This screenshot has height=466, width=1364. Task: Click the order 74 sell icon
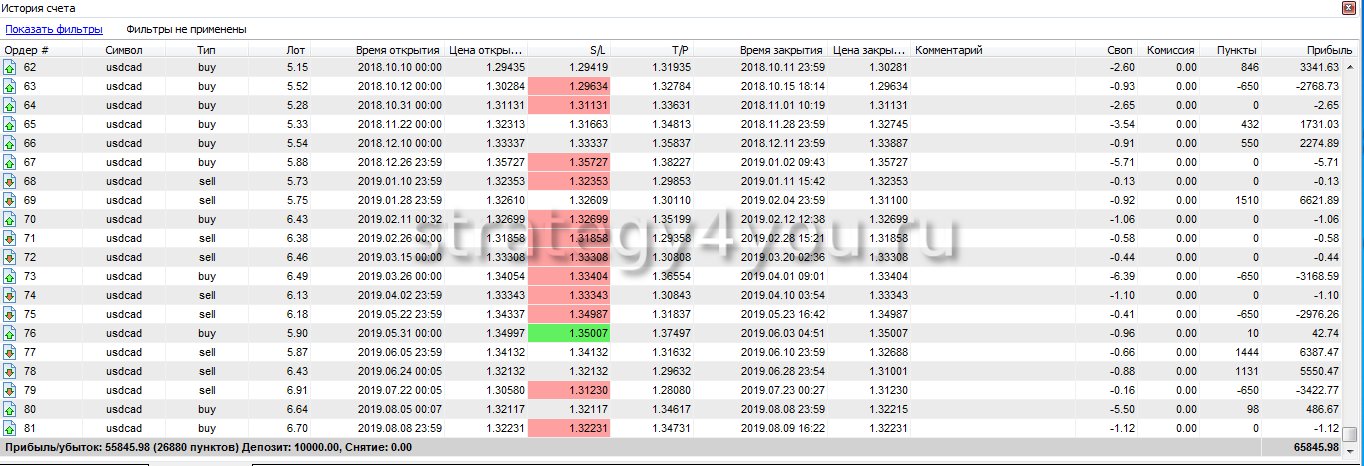click(x=10, y=295)
